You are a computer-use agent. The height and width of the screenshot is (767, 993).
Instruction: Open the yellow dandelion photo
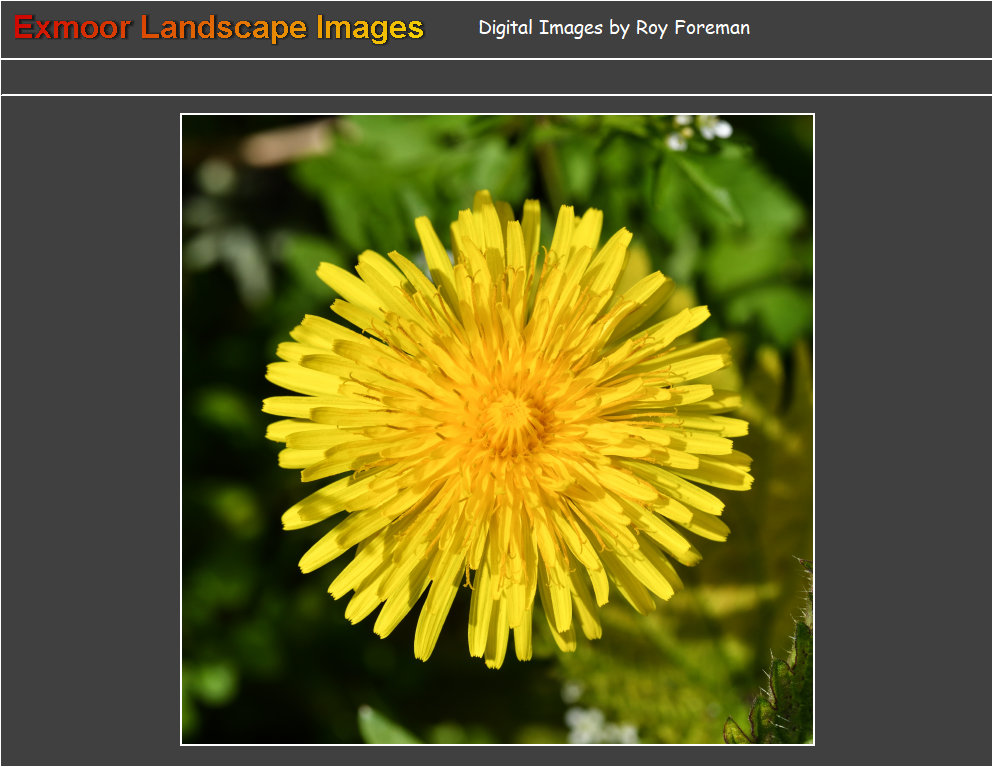[497, 429]
